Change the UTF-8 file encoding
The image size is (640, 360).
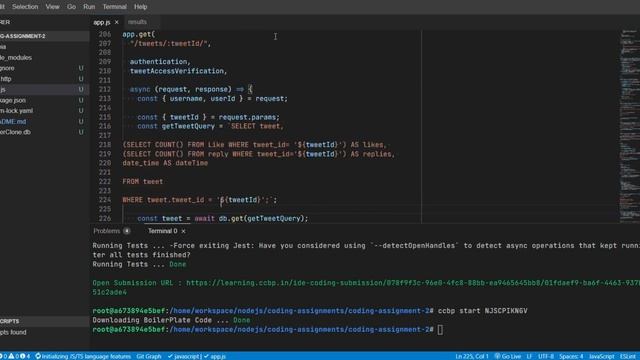click(546, 356)
